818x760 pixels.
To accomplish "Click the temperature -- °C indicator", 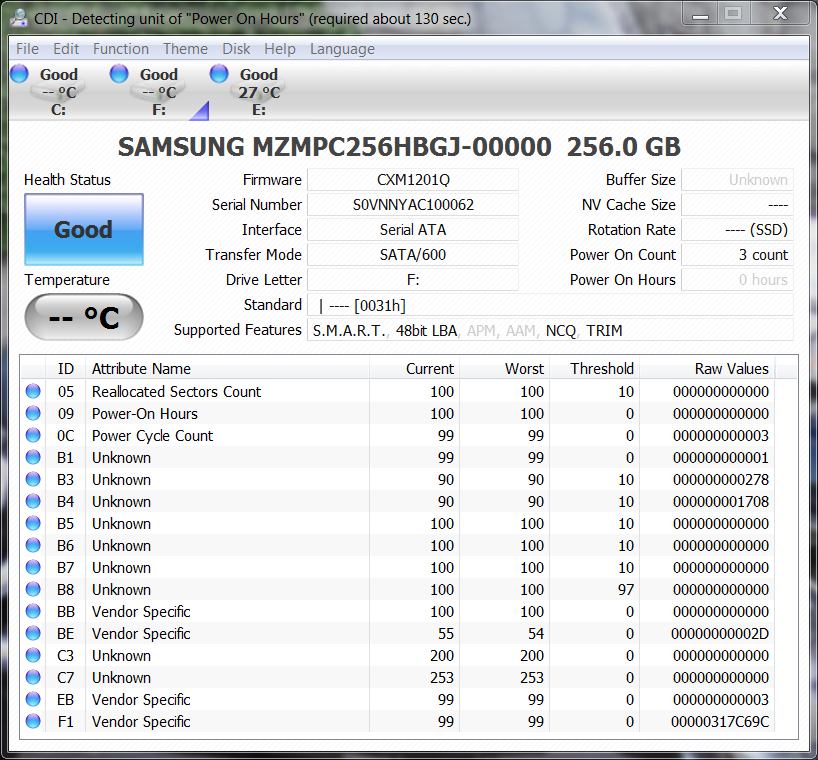I will (84, 317).
